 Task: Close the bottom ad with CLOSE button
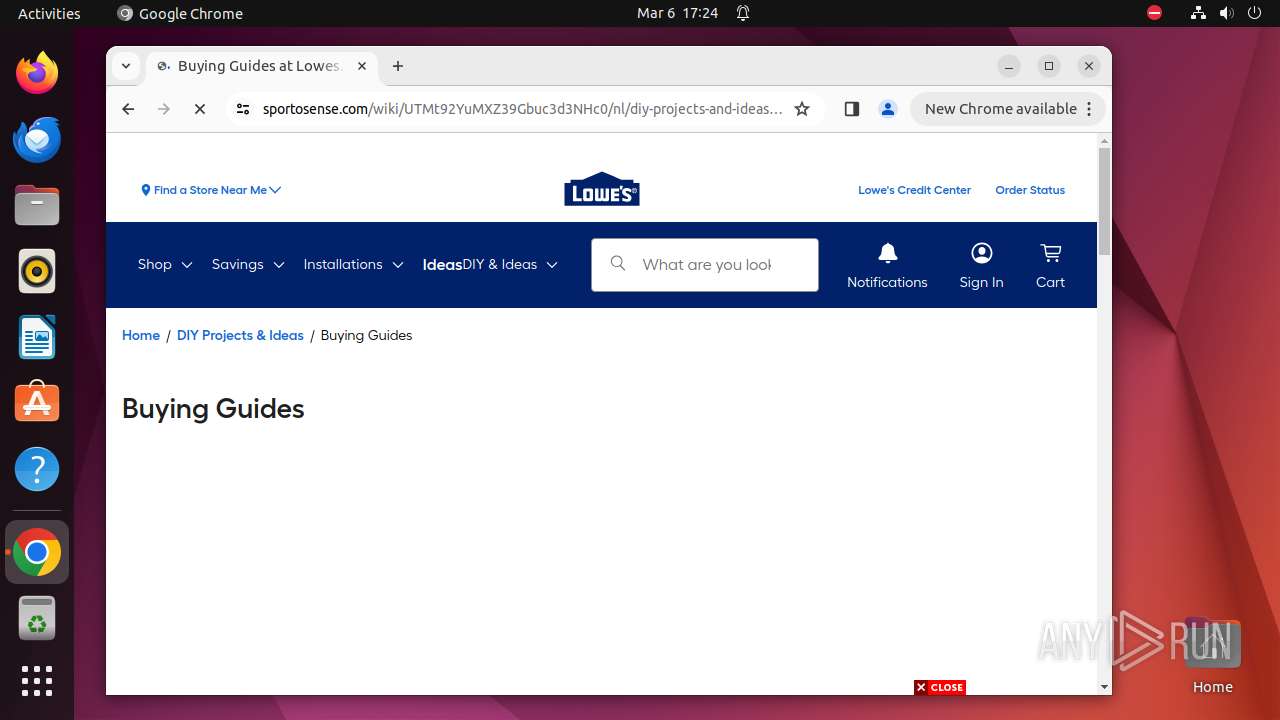(x=940, y=687)
